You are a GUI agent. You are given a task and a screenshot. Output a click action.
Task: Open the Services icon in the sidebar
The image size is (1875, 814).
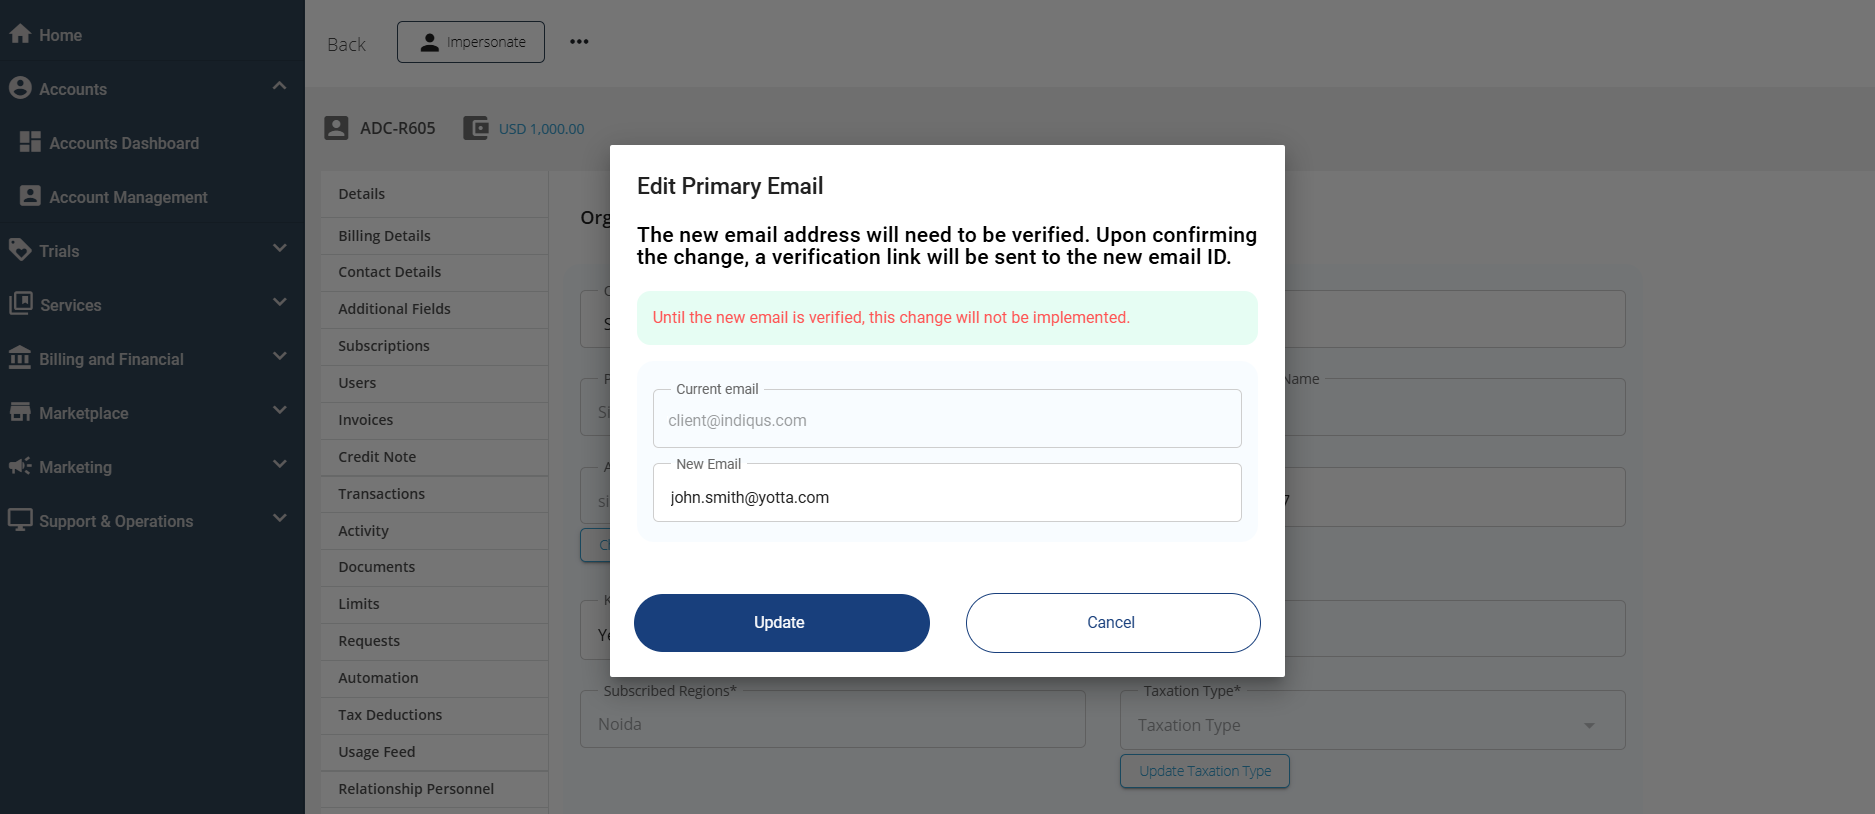(20, 303)
